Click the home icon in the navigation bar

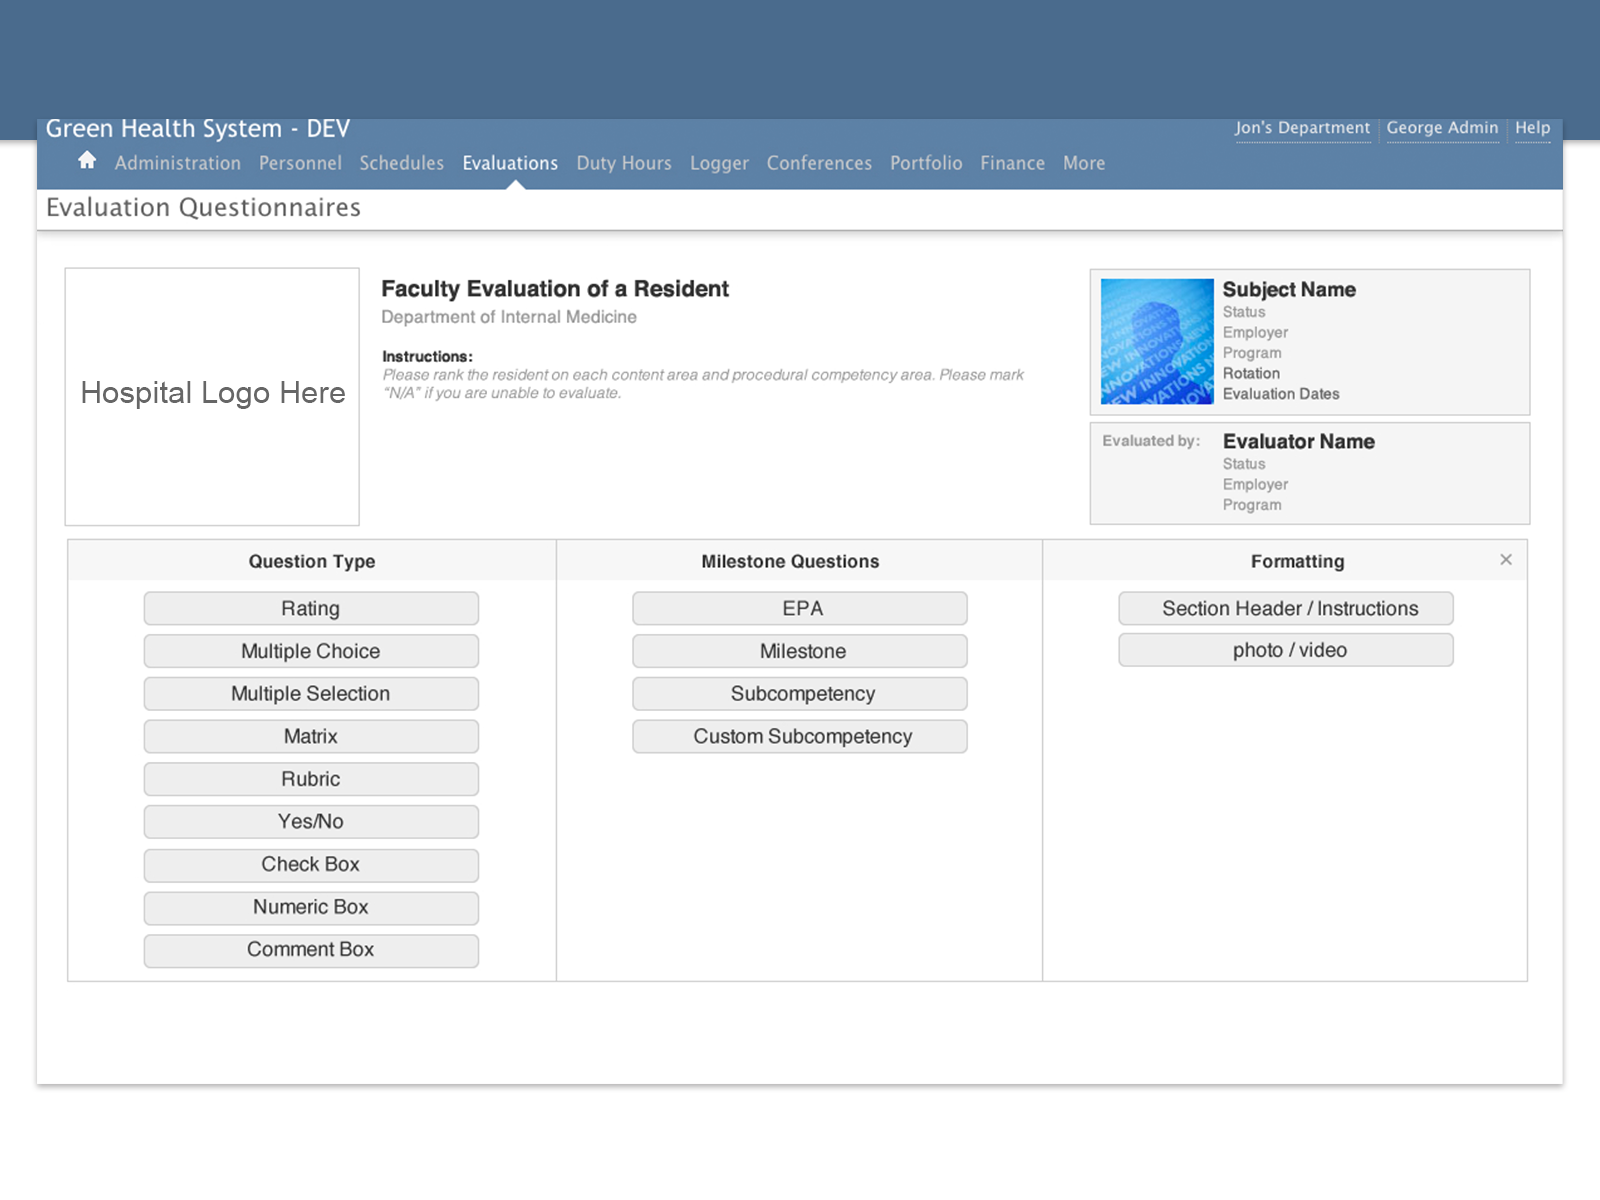point(87,160)
